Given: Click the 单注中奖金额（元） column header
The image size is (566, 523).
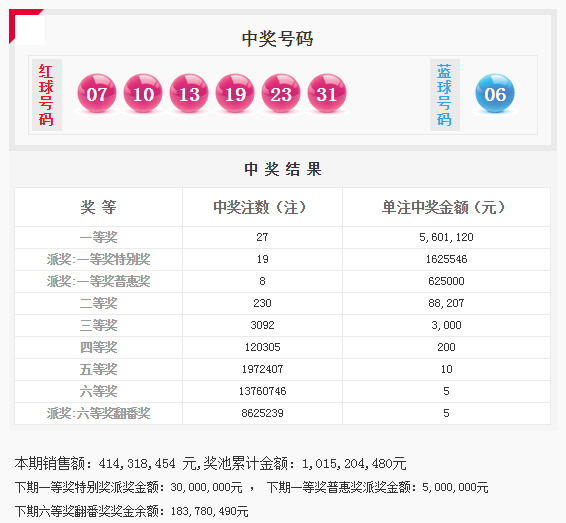Looking at the screenshot, I should point(443,207).
